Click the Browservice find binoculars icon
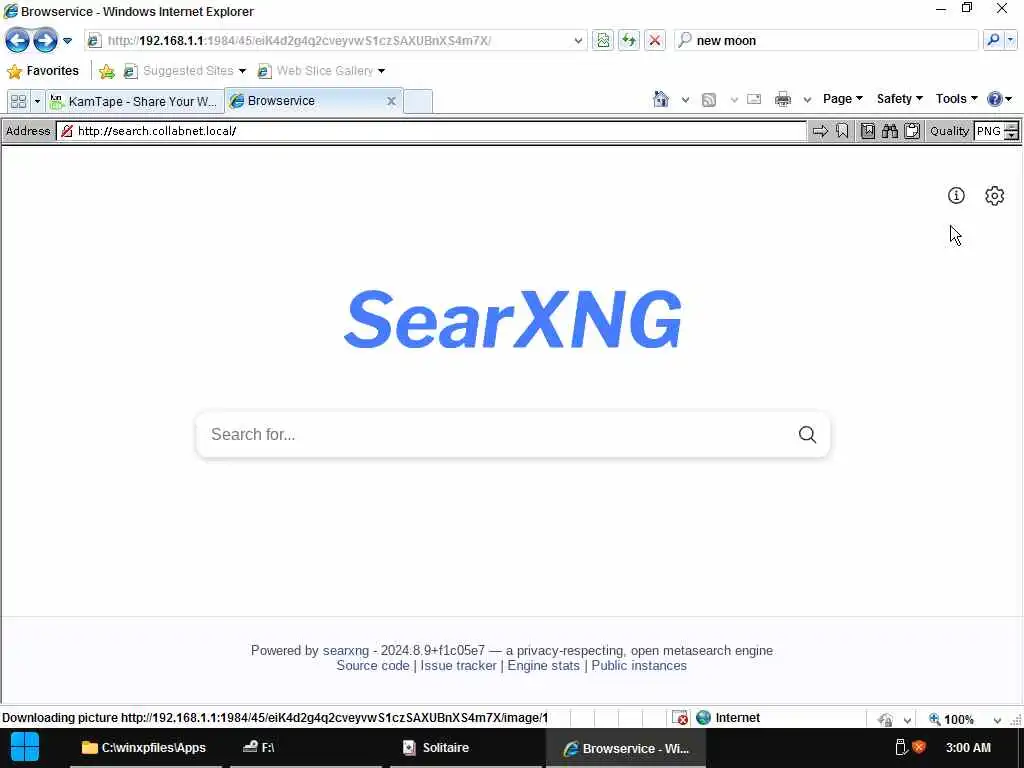This screenshot has height=768, width=1024. [890, 131]
